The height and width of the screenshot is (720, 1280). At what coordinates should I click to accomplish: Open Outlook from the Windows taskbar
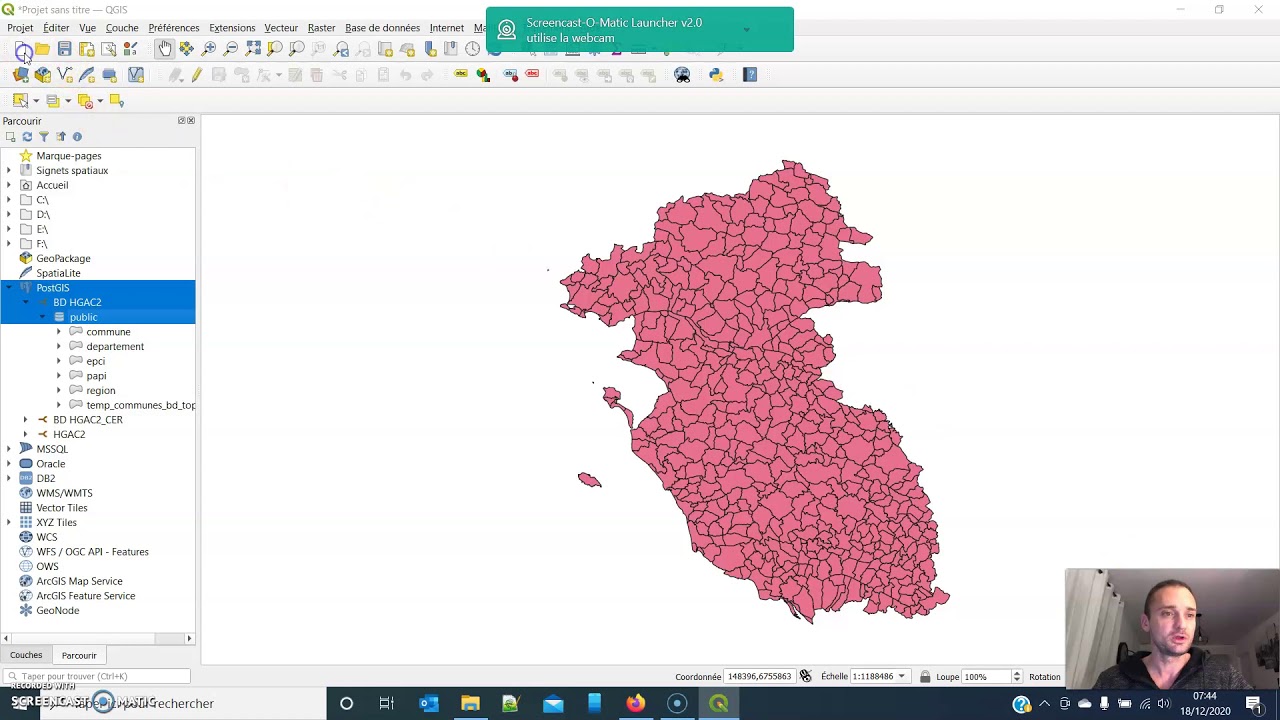coord(429,703)
